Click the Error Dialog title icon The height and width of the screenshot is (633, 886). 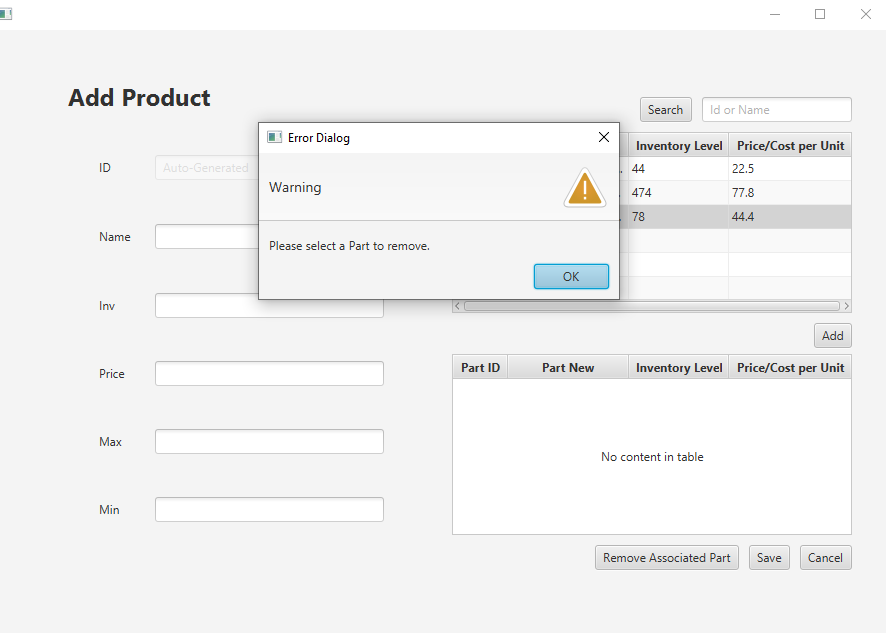tap(275, 137)
